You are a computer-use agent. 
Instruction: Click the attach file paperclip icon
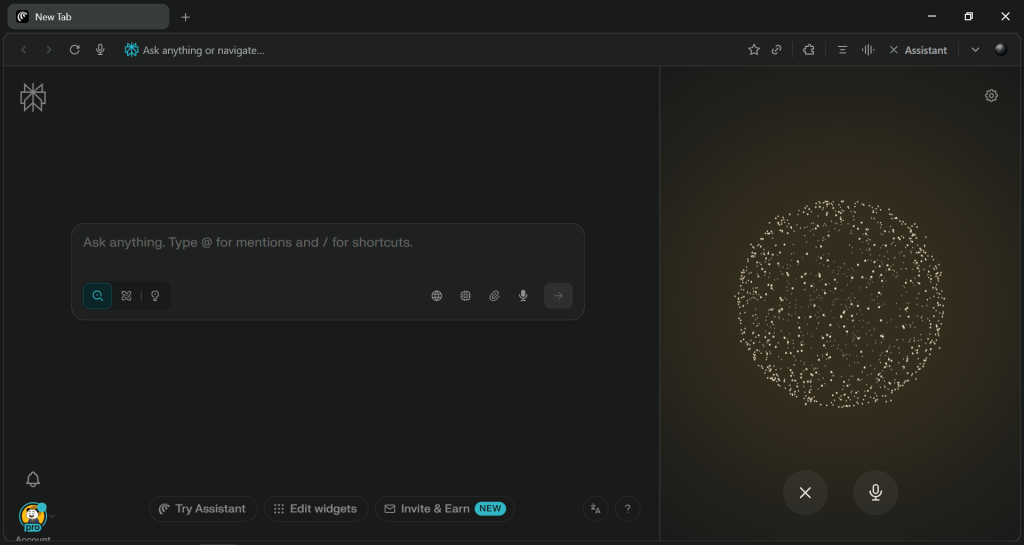[x=494, y=296]
